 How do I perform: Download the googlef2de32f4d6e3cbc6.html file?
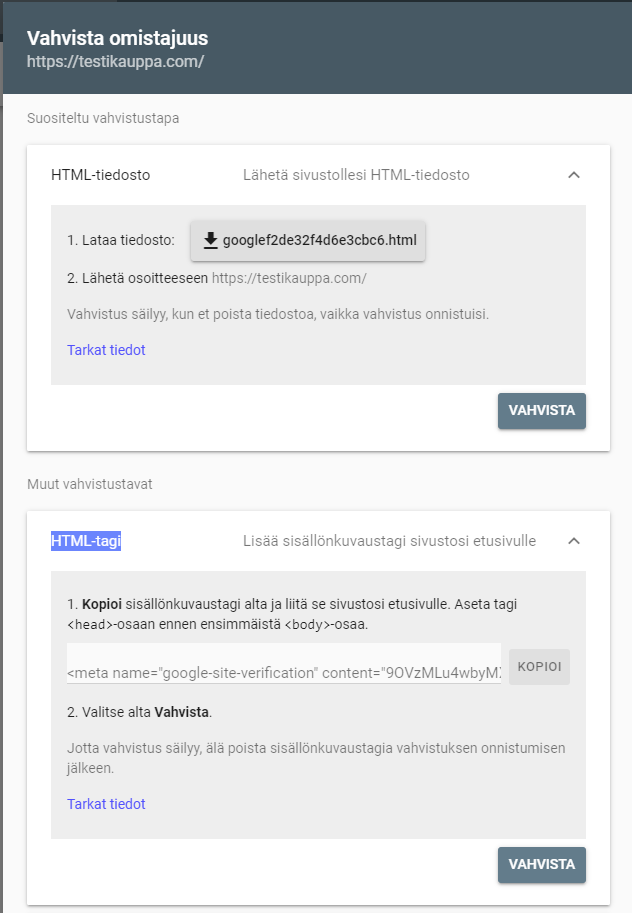[308, 240]
